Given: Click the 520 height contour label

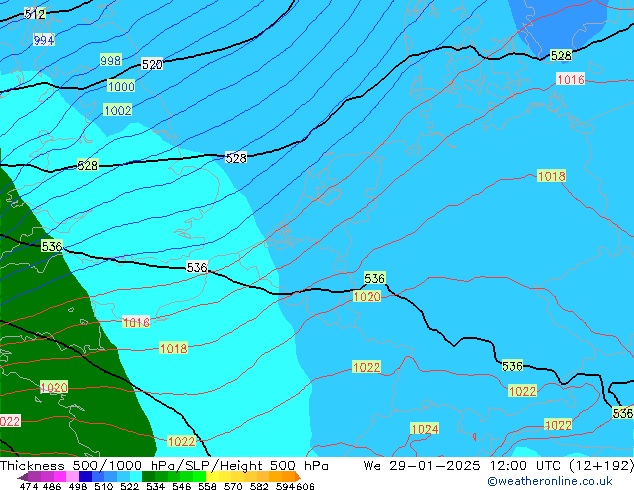Looking at the screenshot, I should point(152,64).
